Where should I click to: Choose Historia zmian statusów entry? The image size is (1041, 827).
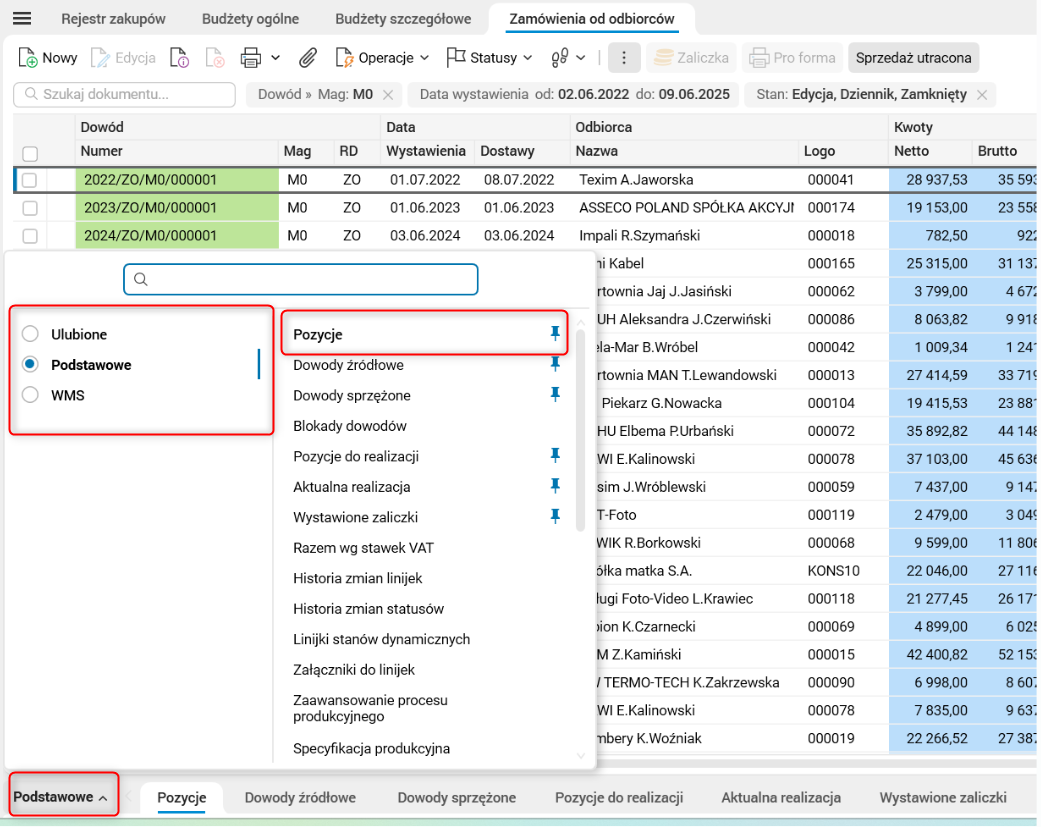[368, 609]
